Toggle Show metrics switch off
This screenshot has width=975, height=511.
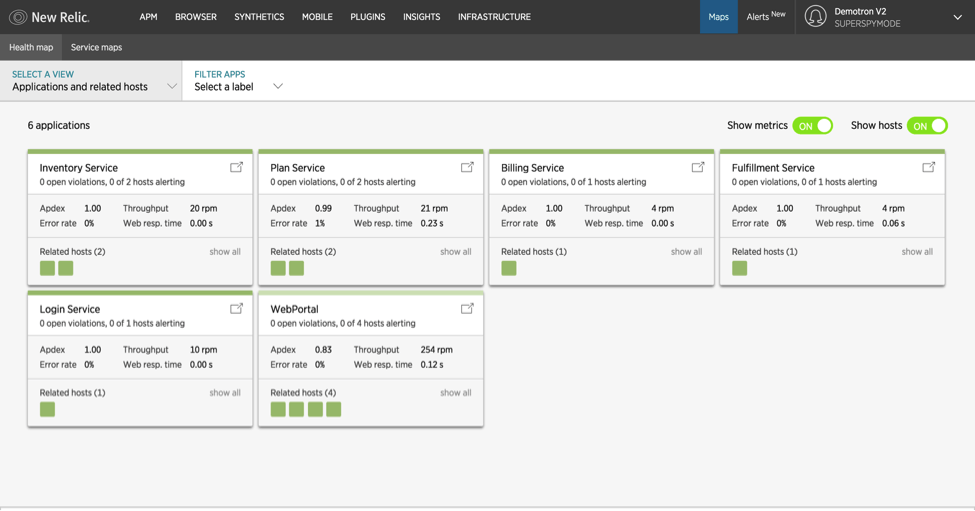click(x=813, y=126)
